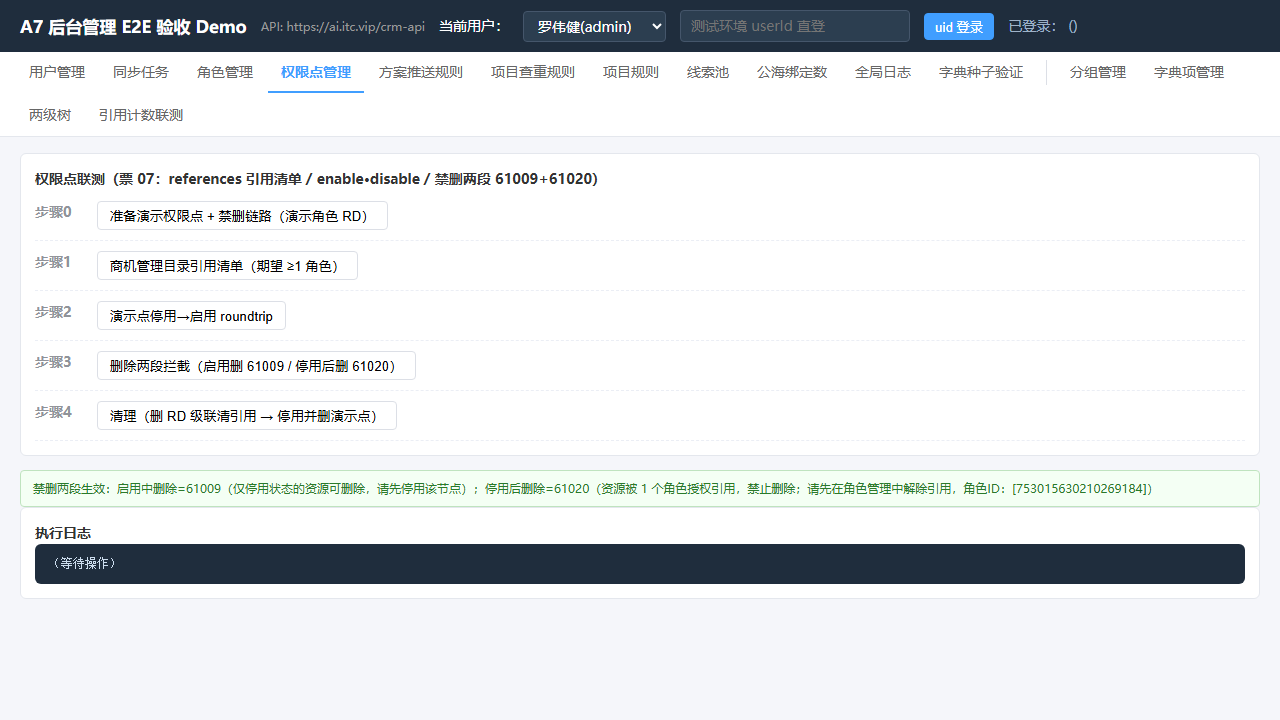
Task: Switch to the 用户管理 tab
Action: click(57, 72)
